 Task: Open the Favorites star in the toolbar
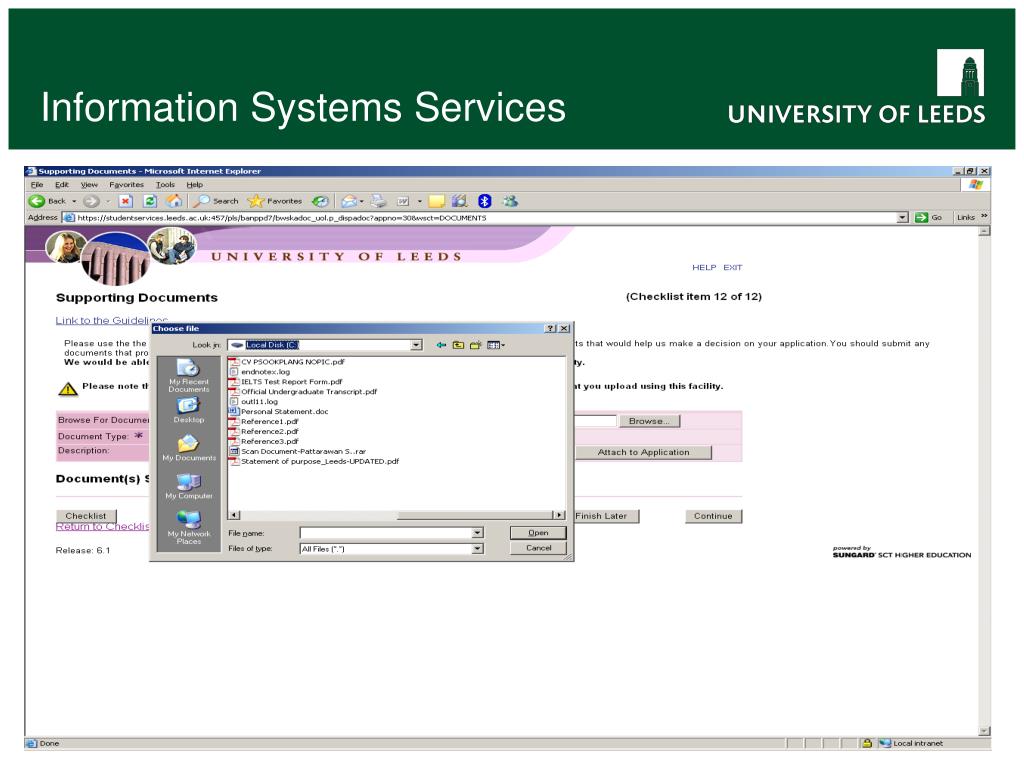point(275,201)
